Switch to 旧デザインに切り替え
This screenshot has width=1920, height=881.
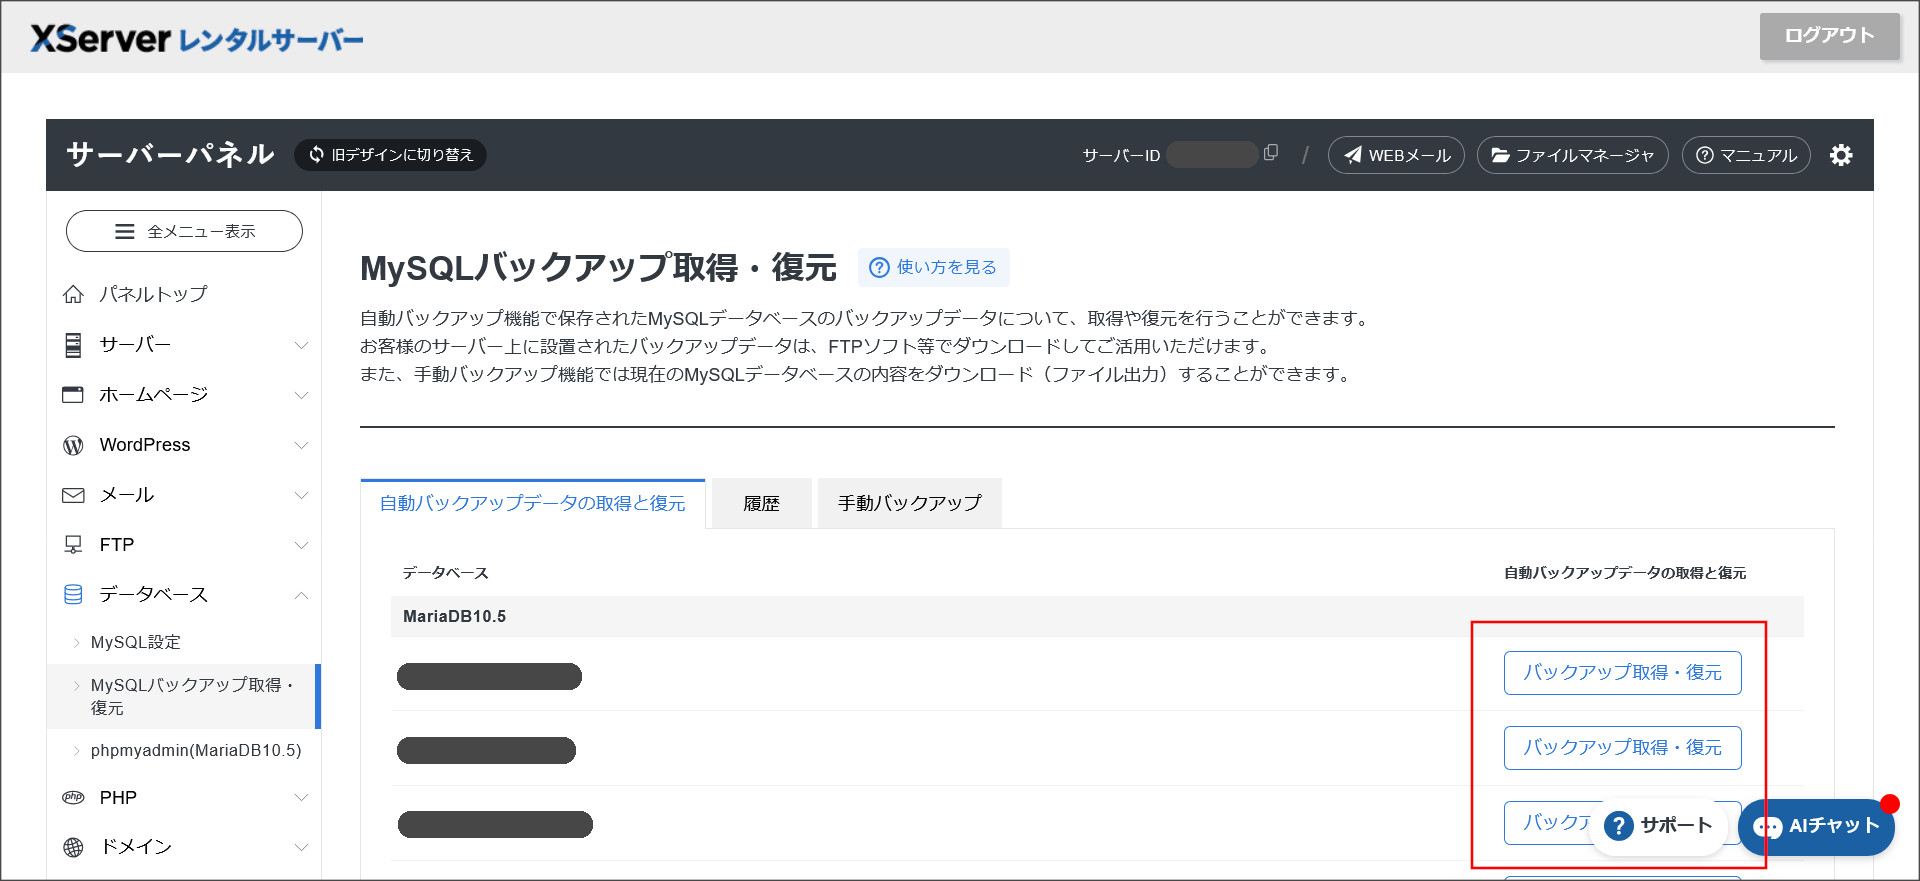[390, 155]
